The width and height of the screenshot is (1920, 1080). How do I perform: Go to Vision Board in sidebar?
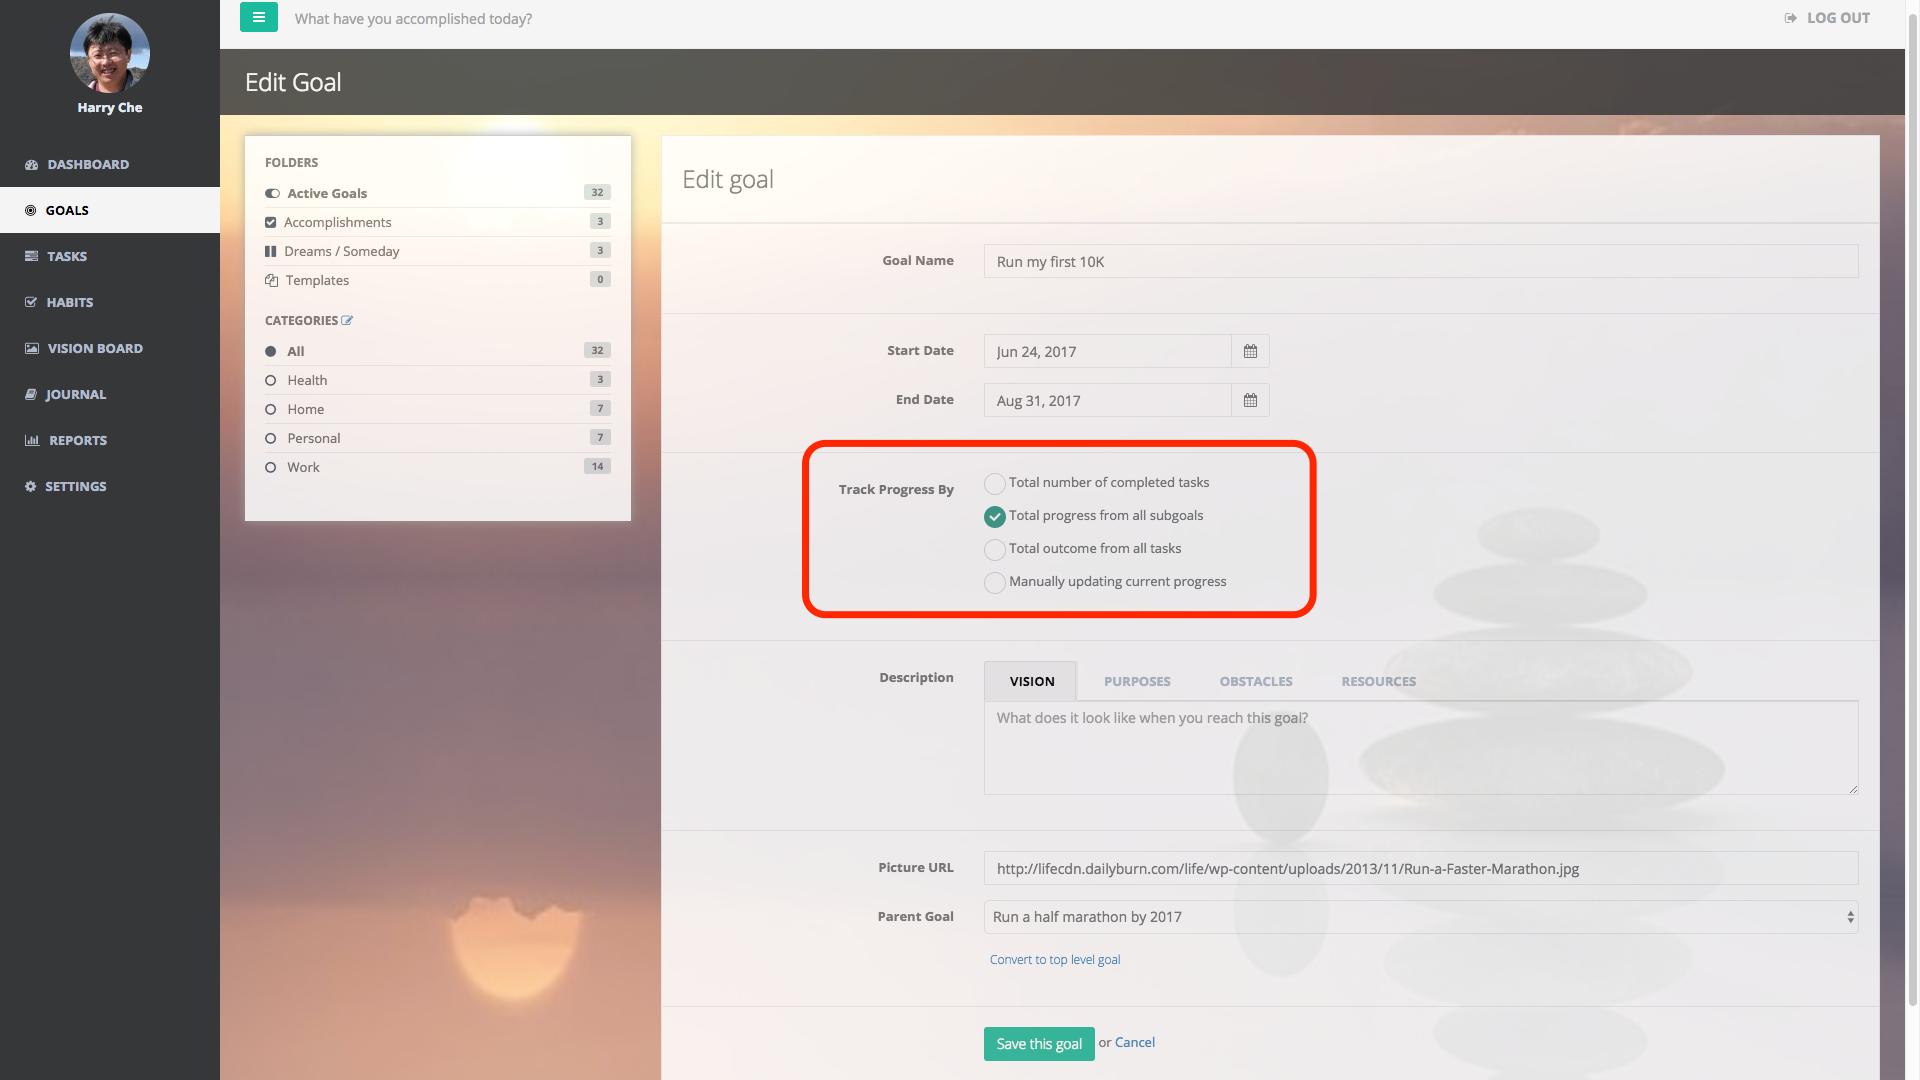click(95, 348)
